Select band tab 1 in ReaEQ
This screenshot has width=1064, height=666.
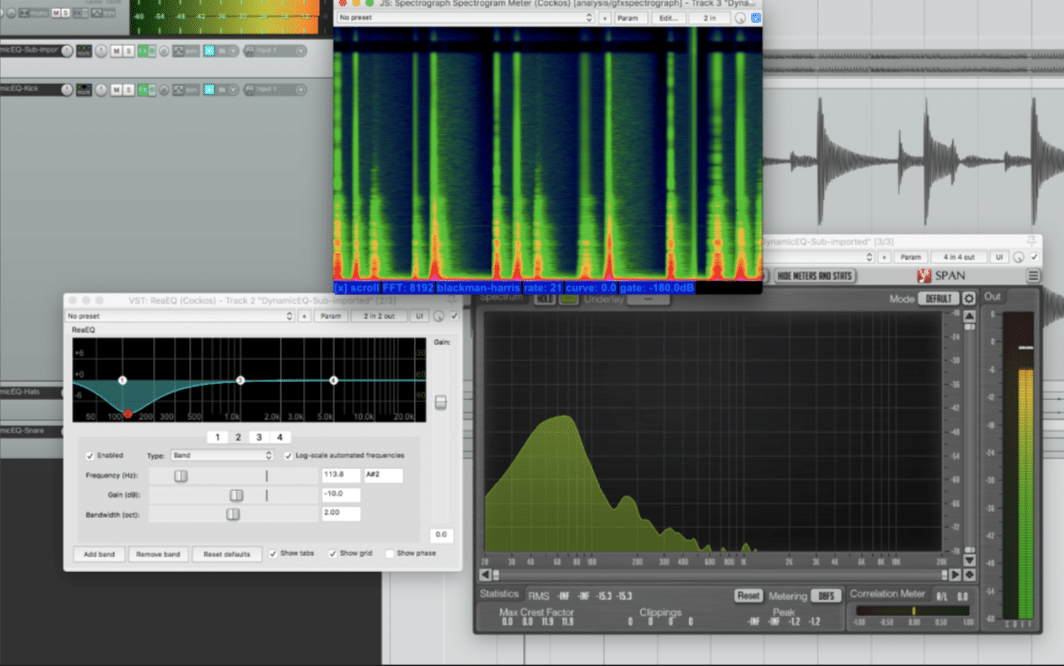(217, 437)
